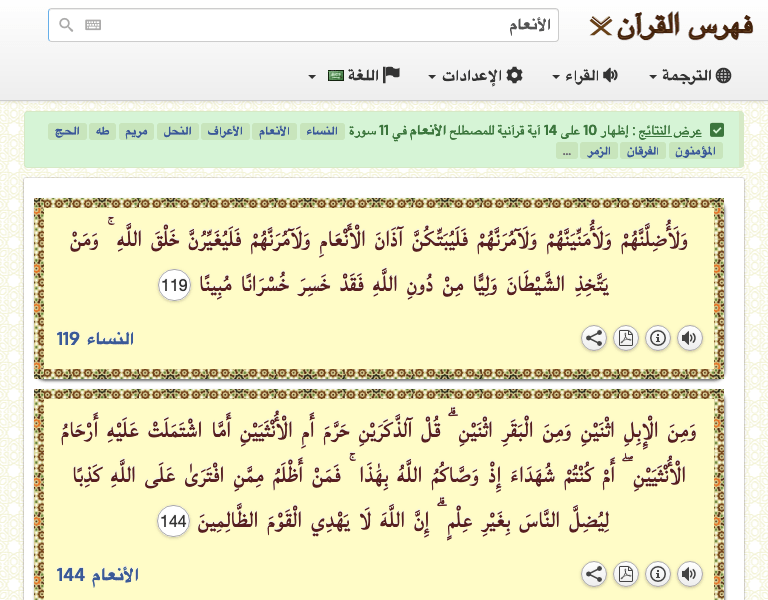Export An-Nisa 119 verse as PDF
Image resolution: width=768 pixels, height=600 pixels.
pyautogui.click(x=625, y=339)
